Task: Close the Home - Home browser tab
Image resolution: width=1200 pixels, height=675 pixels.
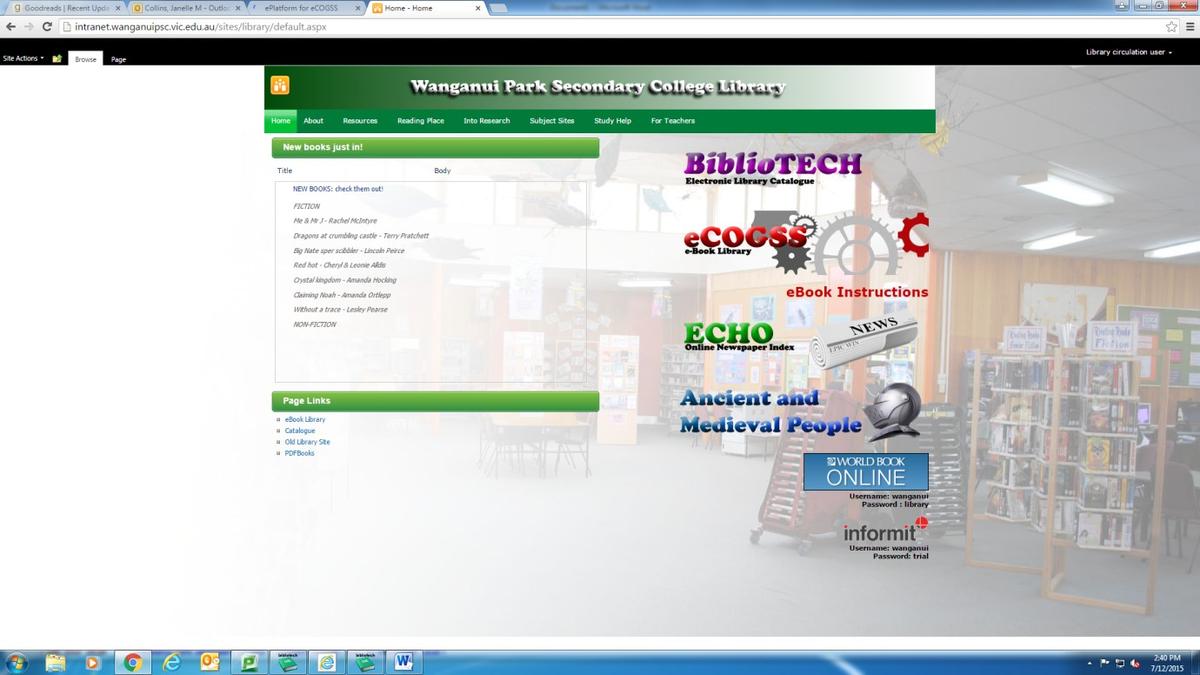Action: click(476, 8)
